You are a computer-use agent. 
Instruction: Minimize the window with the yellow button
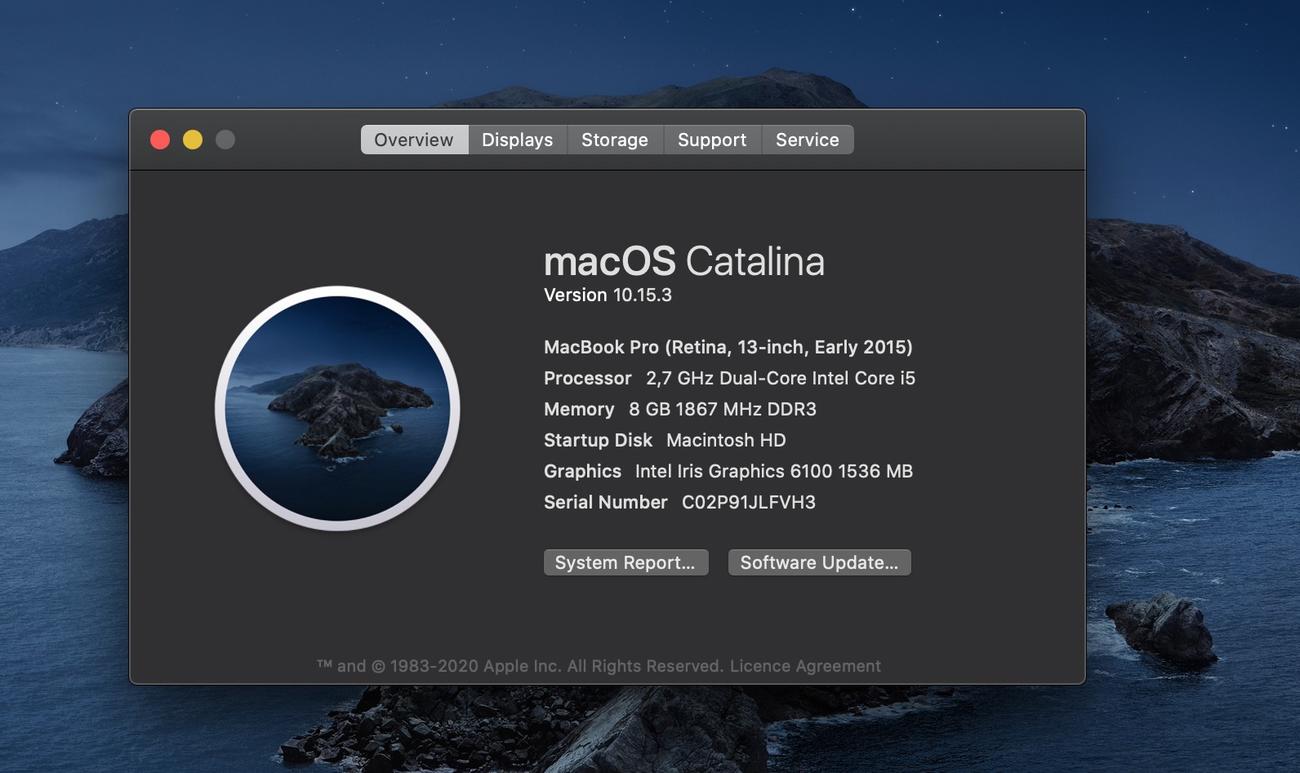[x=193, y=140]
